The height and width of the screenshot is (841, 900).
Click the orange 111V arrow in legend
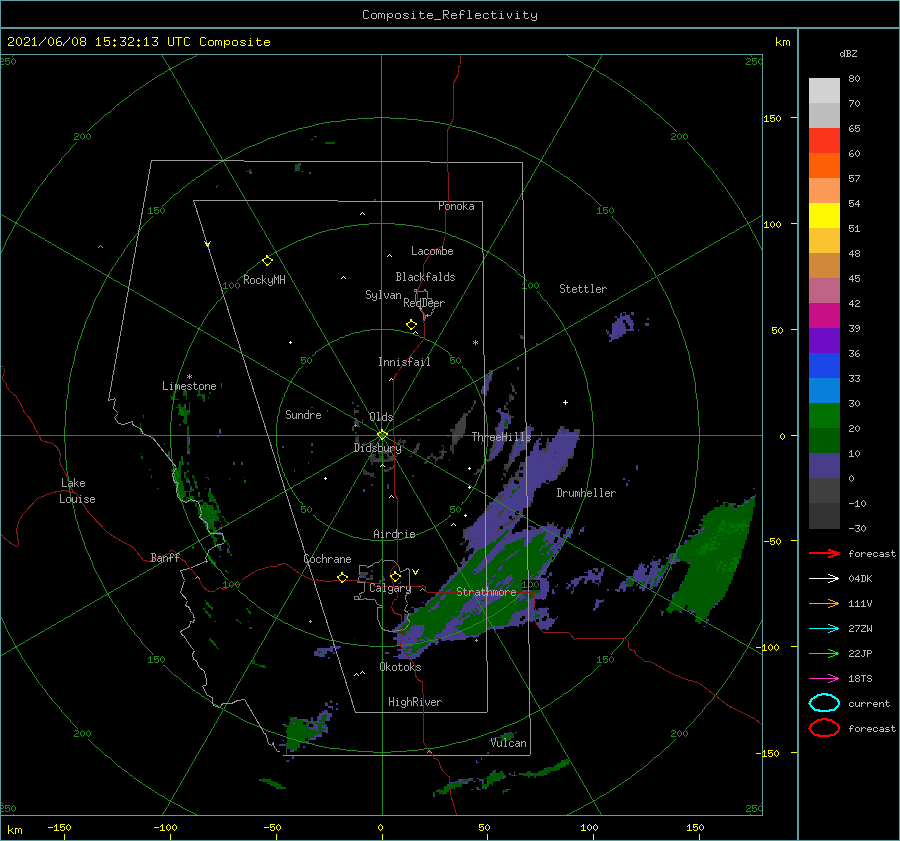[x=824, y=603]
